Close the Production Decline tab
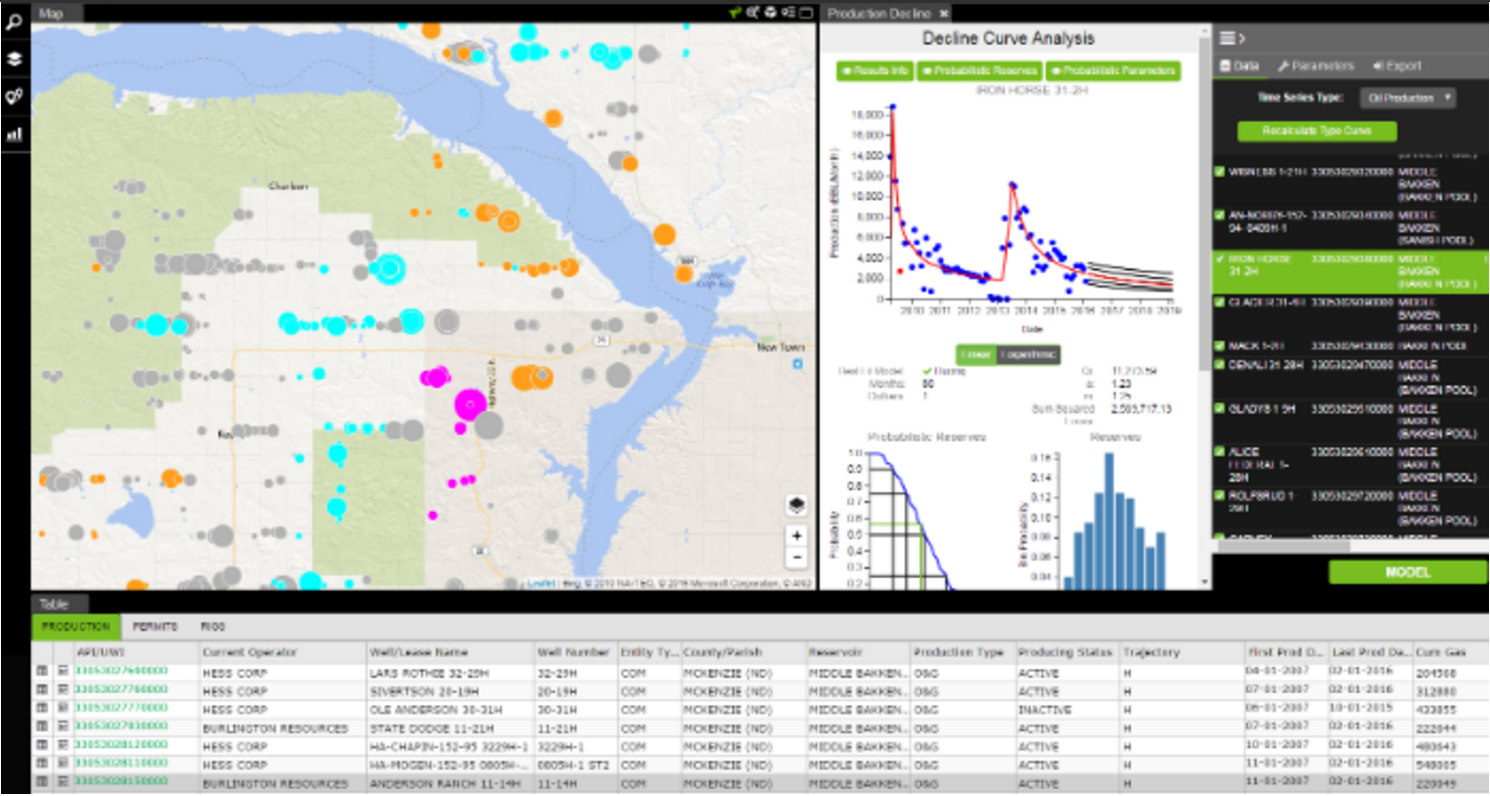Image resolution: width=1490 pixels, height=796 pixels. (x=943, y=13)
